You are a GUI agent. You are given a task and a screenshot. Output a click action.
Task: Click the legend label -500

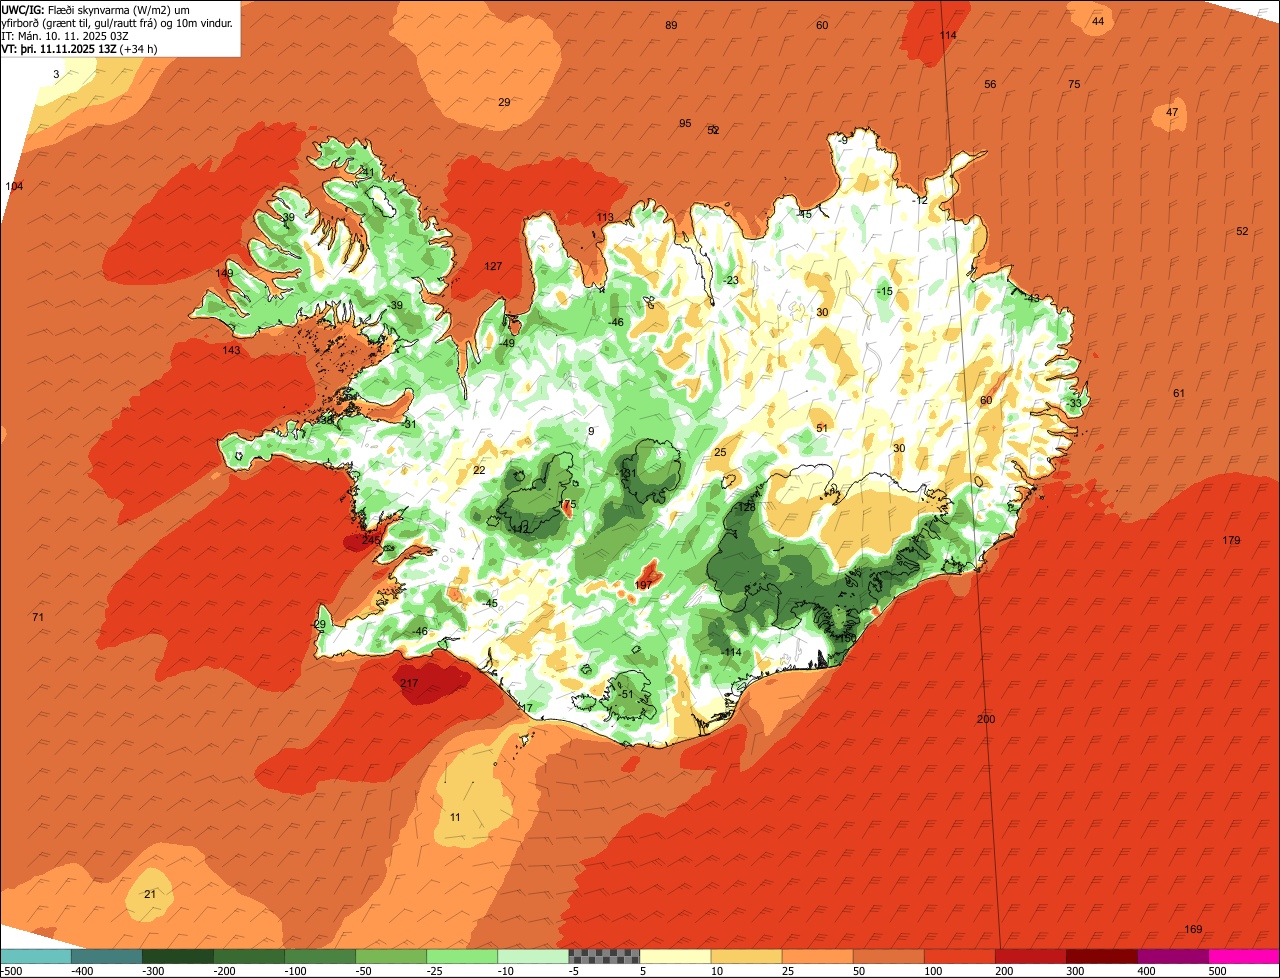(11, 971)
